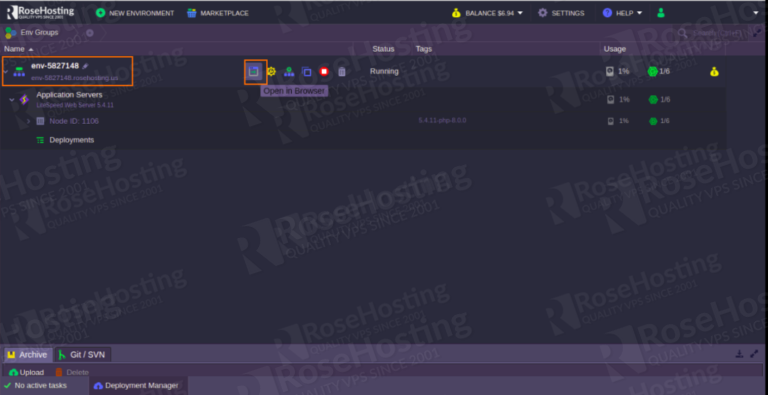Expand the deployment manager panel to full size
Screen dimensions: 768x395
point(754,353)
